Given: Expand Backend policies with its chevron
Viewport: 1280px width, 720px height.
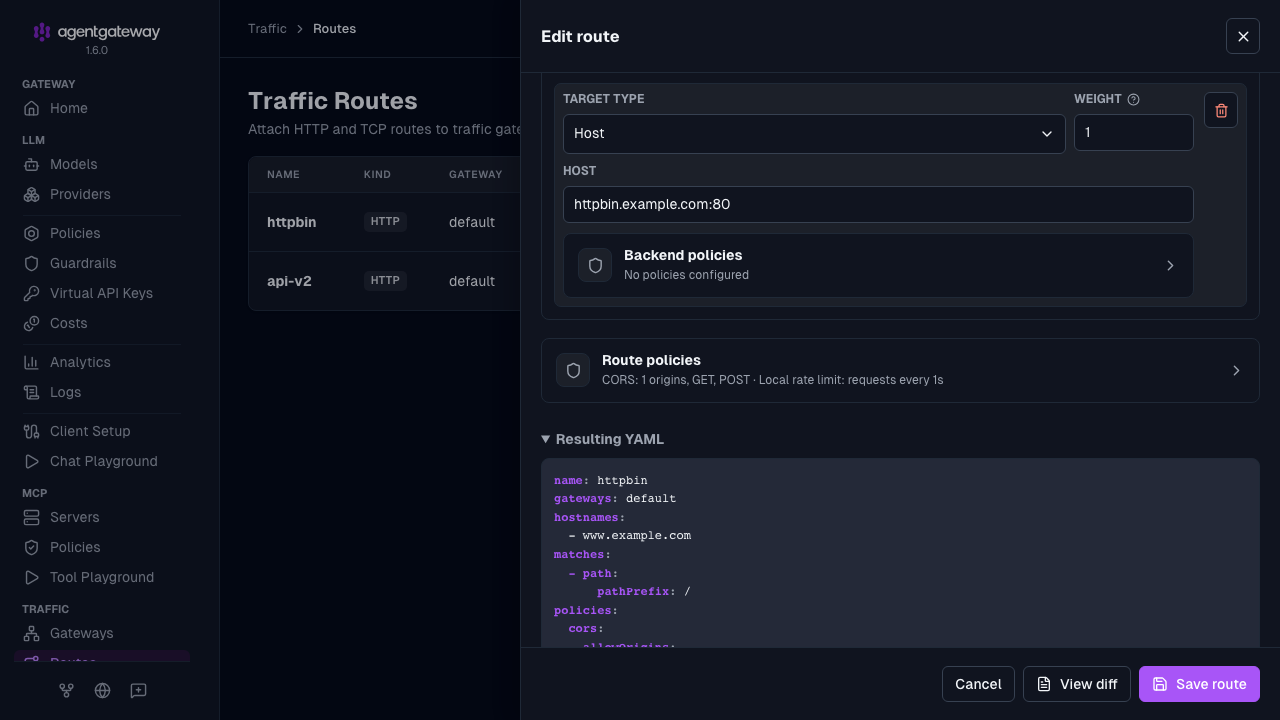Looking at the screenshot, I should 1170,265.
